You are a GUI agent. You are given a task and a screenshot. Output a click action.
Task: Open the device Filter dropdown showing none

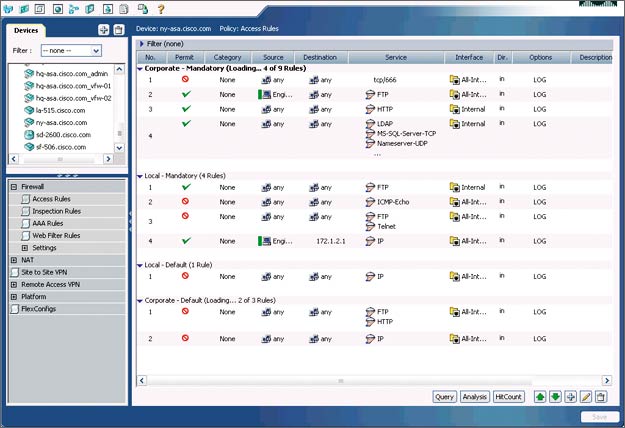71,51
